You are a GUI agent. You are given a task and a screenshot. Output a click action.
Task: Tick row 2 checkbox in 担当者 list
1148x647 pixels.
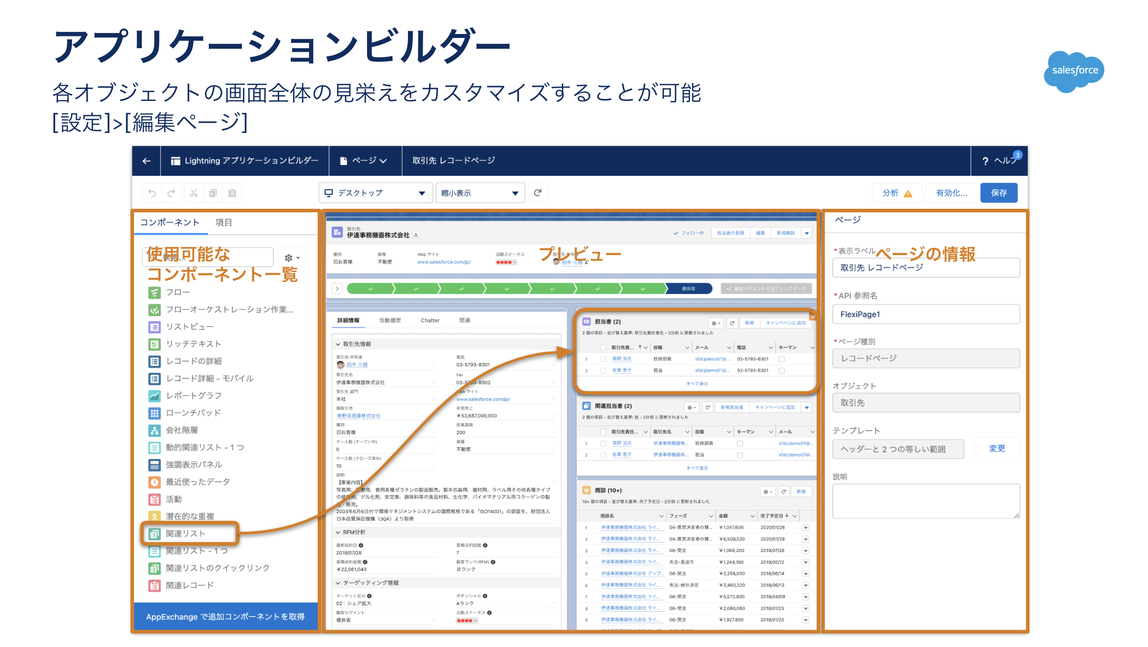[x=603, y=370]
